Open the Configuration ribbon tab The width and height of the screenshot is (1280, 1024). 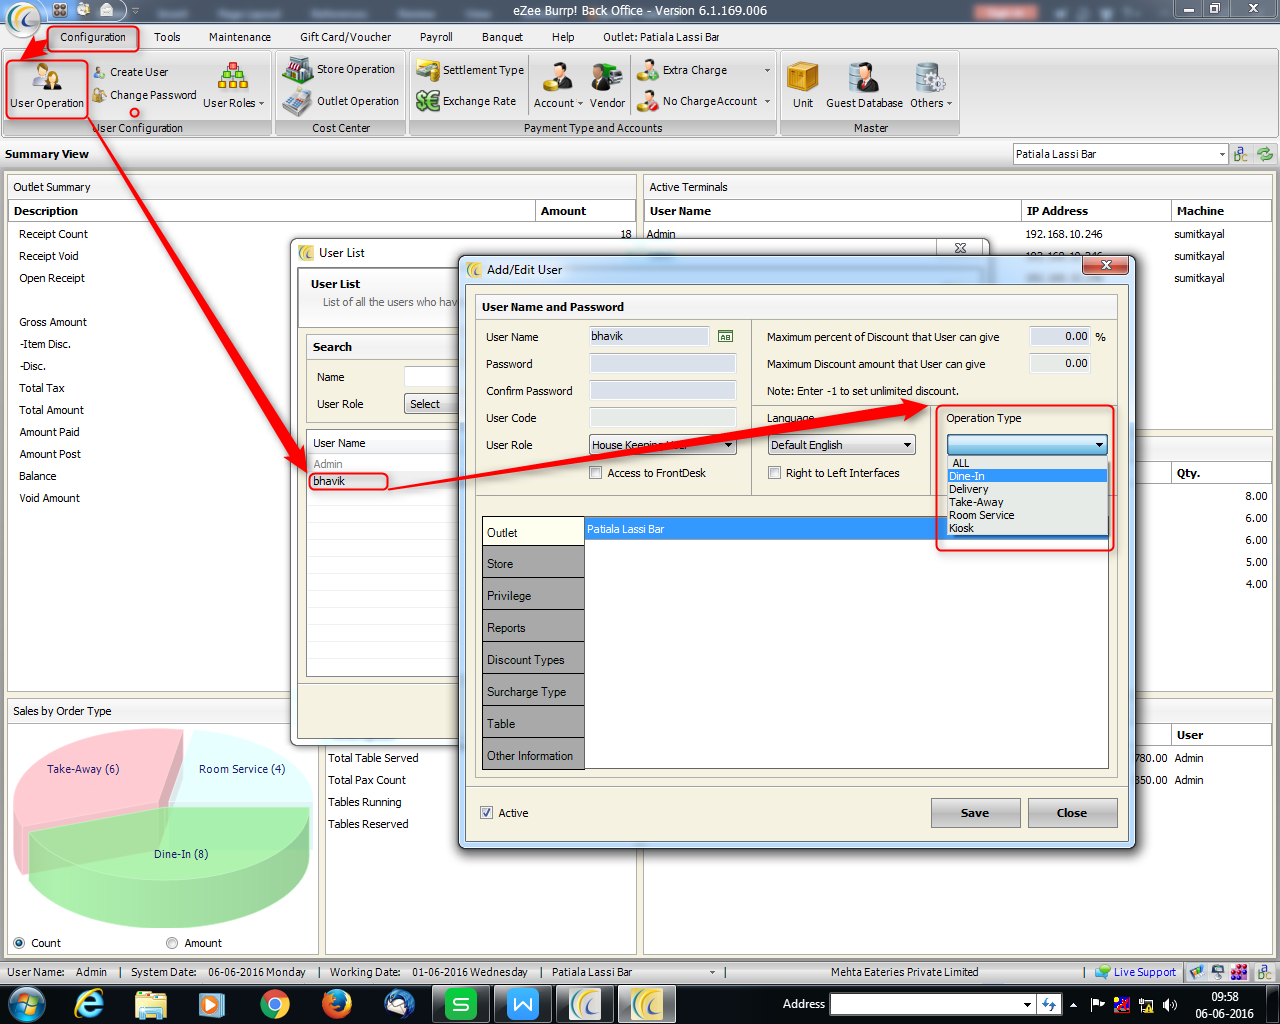[93, 37]
